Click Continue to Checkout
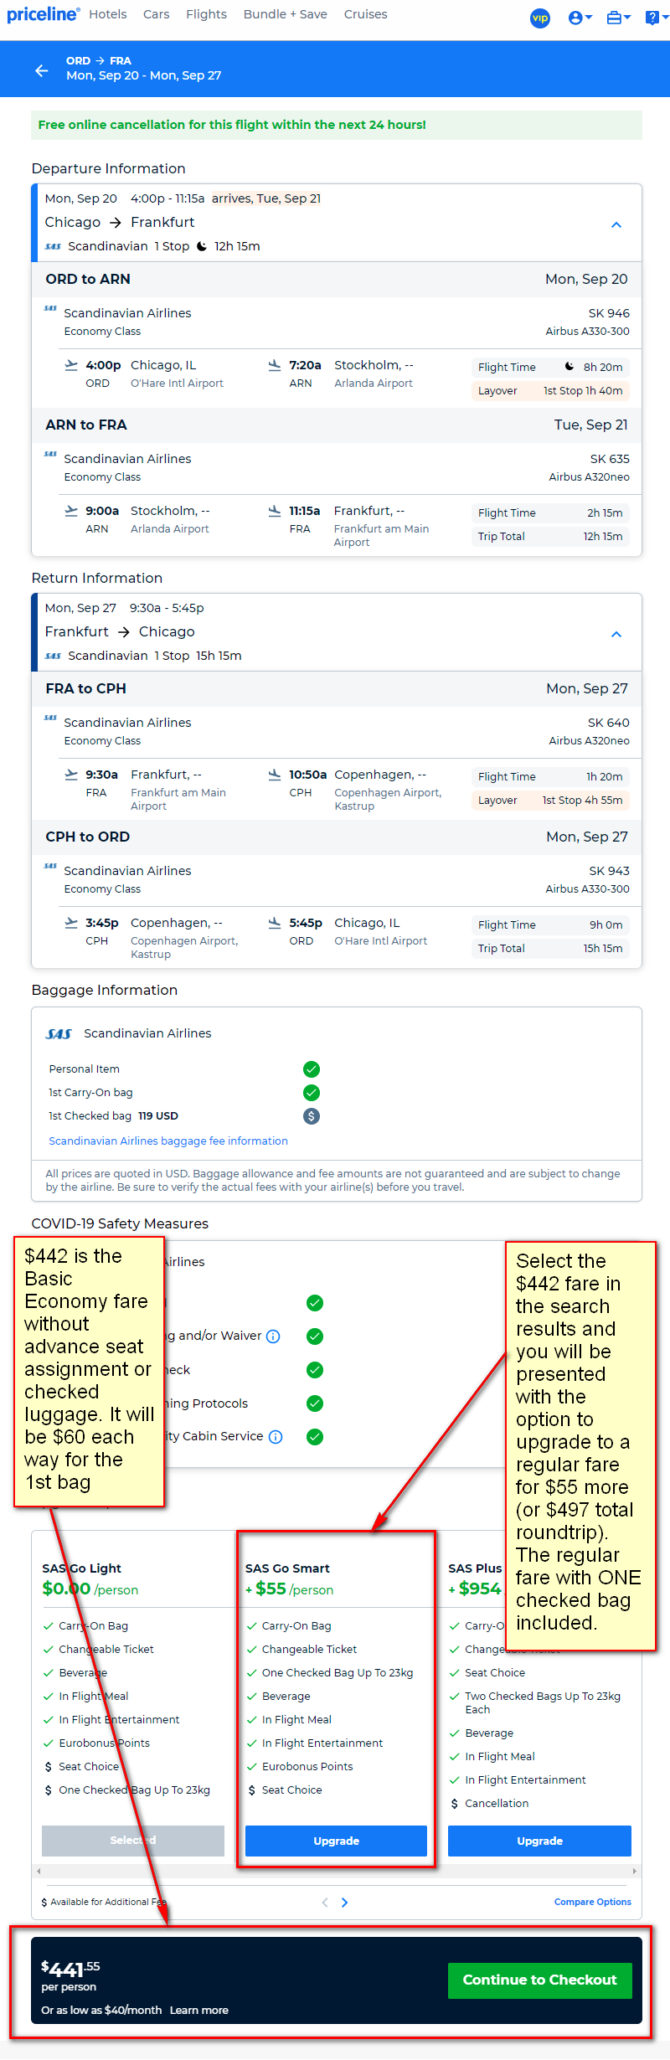The image size is (670, 2060). 540,1980
